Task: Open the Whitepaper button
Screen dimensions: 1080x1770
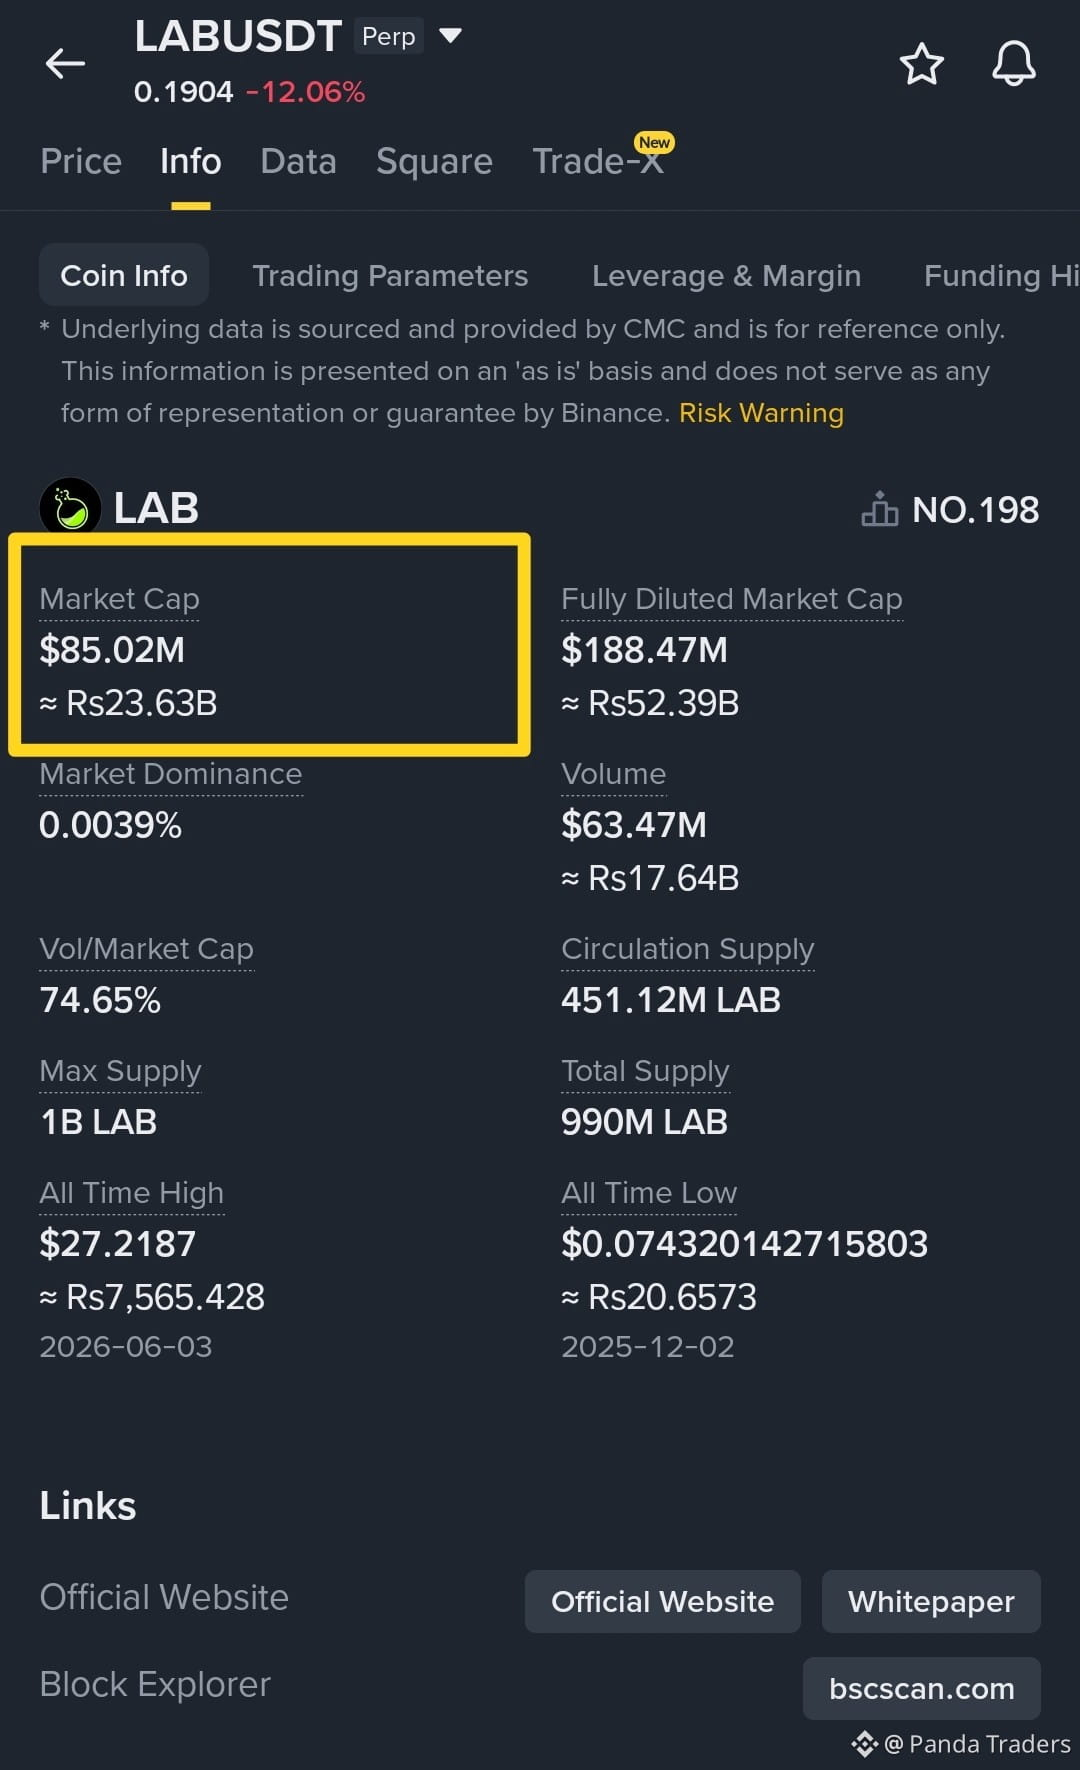Action: (x=931, y=1601)
